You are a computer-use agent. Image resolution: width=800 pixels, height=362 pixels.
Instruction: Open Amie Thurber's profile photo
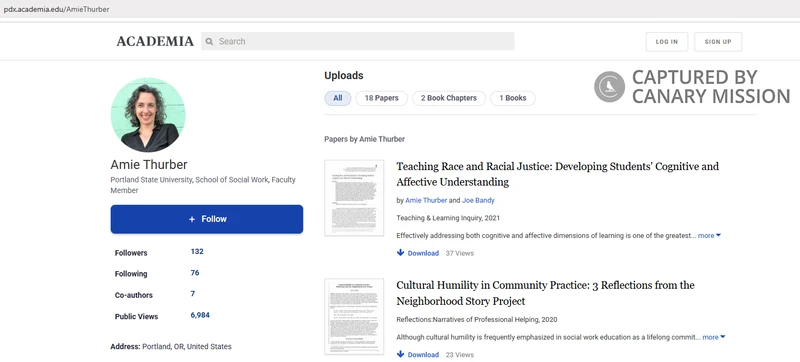coord(148,115)
